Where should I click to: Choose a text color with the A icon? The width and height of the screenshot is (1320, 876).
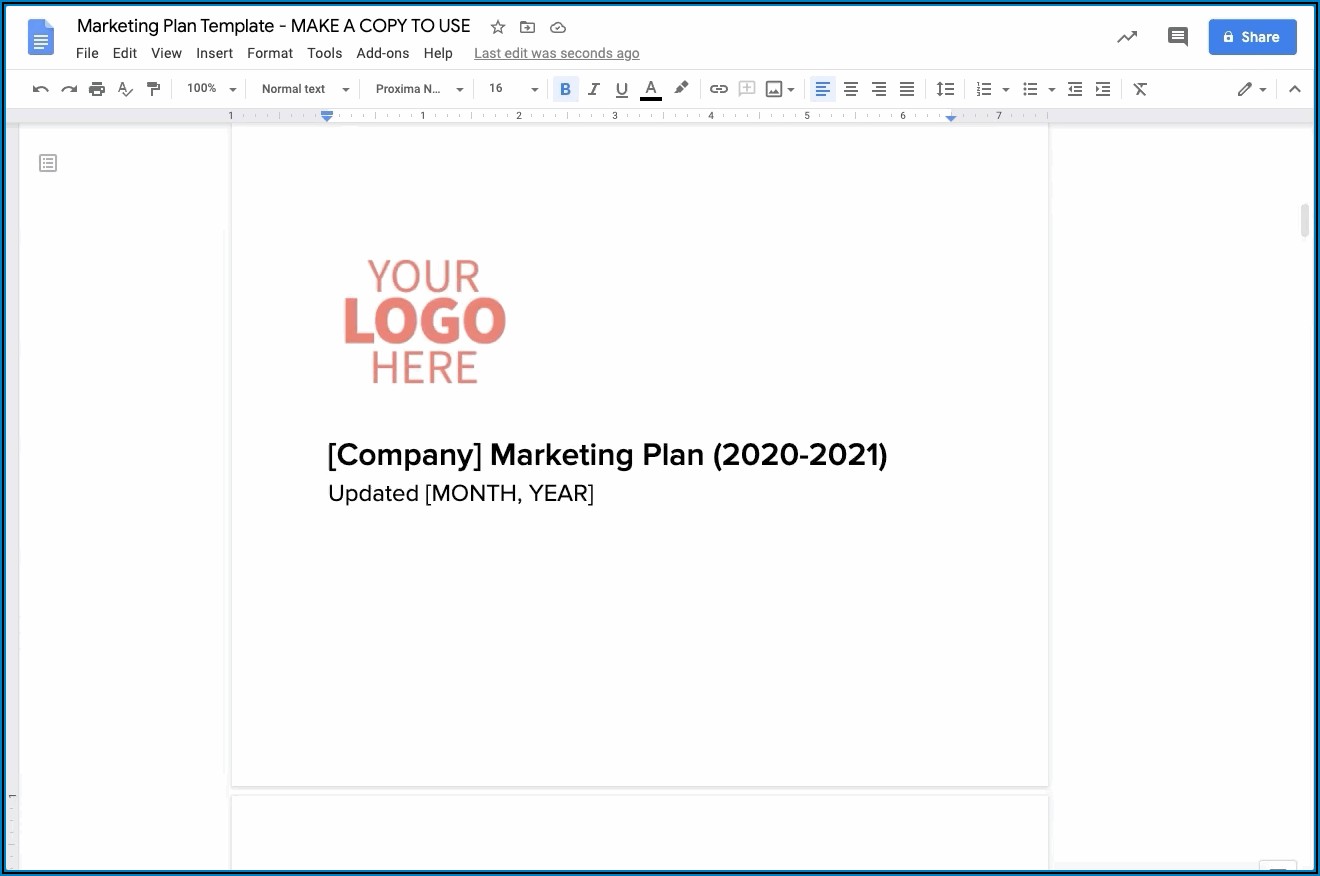[651, 89]
